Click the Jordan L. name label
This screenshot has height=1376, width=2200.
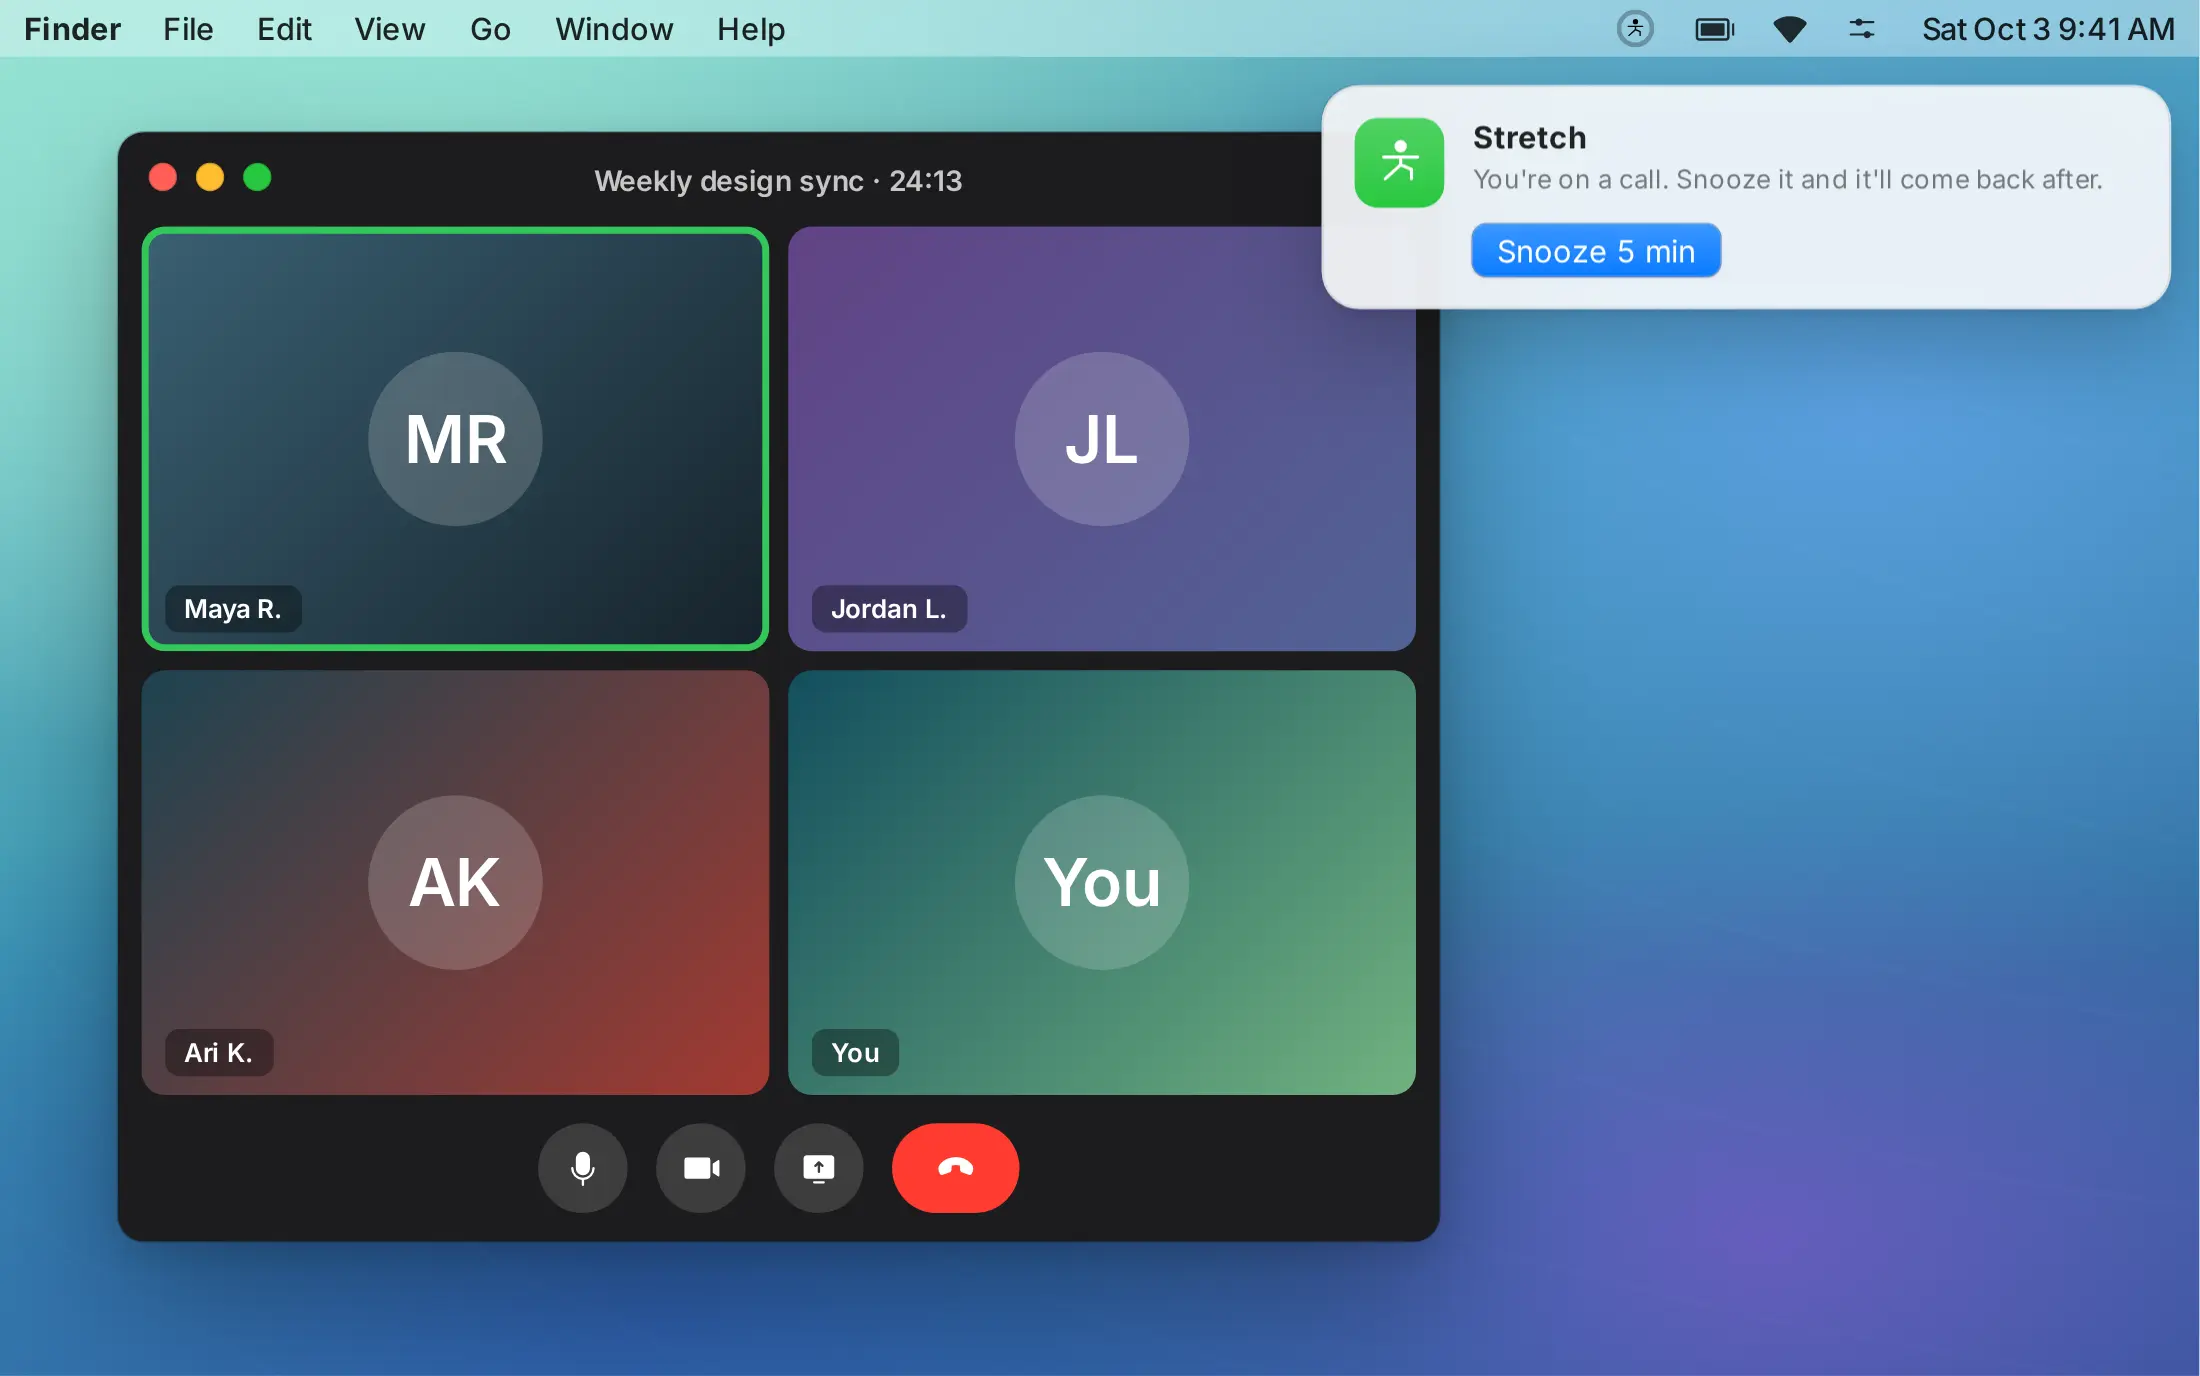coord(889,608)
